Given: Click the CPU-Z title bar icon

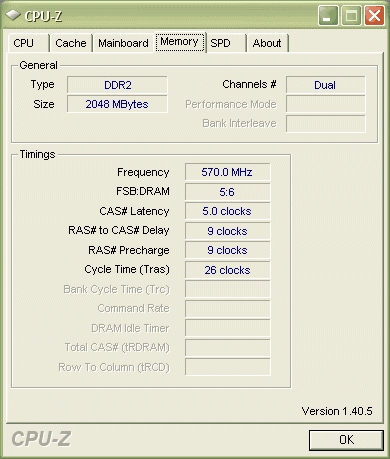Looking at the screenshot, I should point(13,15).
